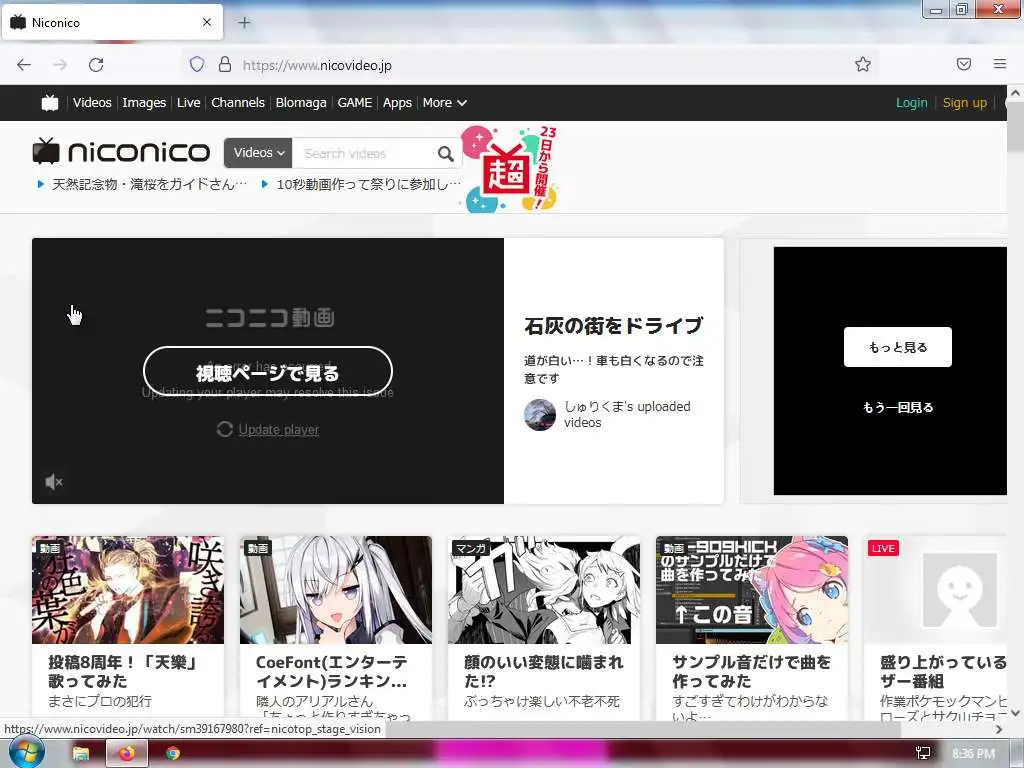Open 顔のいい変態に噛まれた manga thumbnail
Viewport: 1024px width, 768px height.
click(544, 590)
